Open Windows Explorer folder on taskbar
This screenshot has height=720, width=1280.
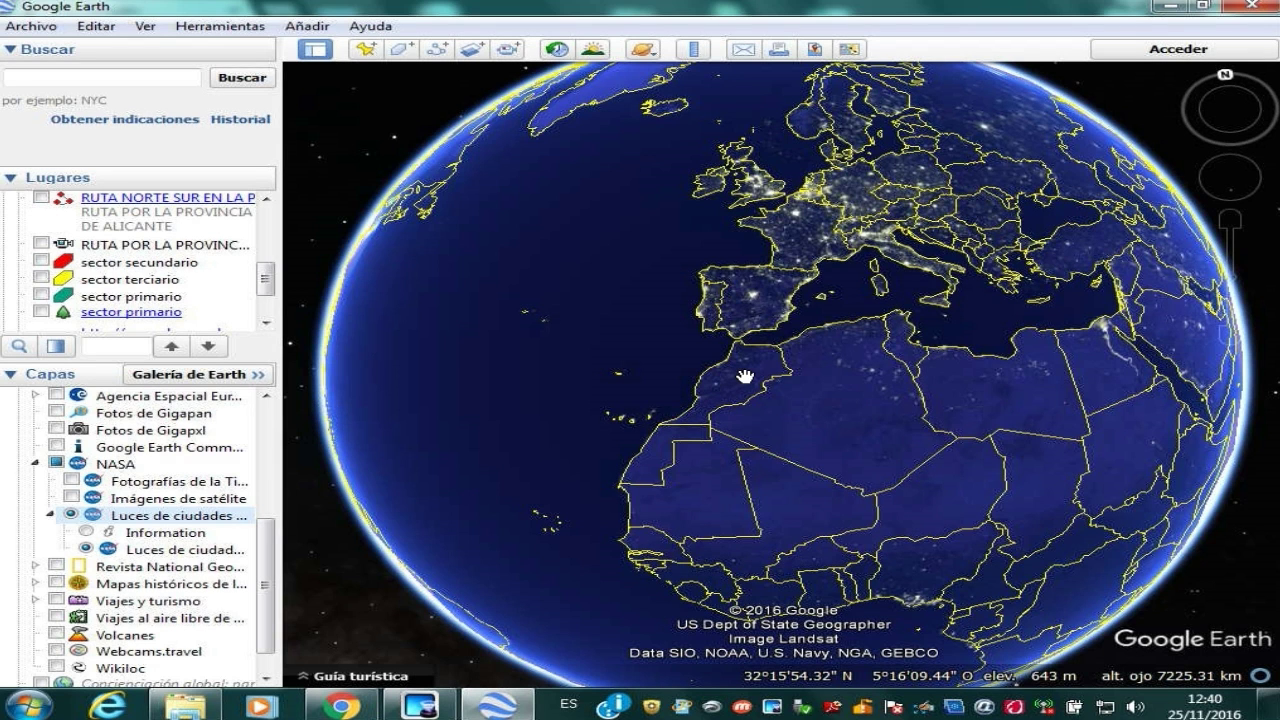pos(185,705)
